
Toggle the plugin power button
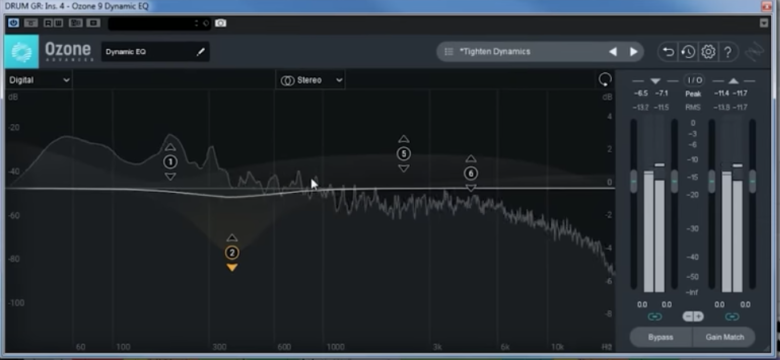13,23
